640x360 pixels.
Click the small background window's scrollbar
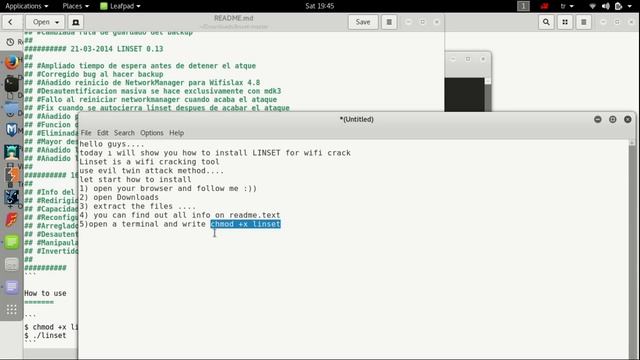tap(488, 94)
